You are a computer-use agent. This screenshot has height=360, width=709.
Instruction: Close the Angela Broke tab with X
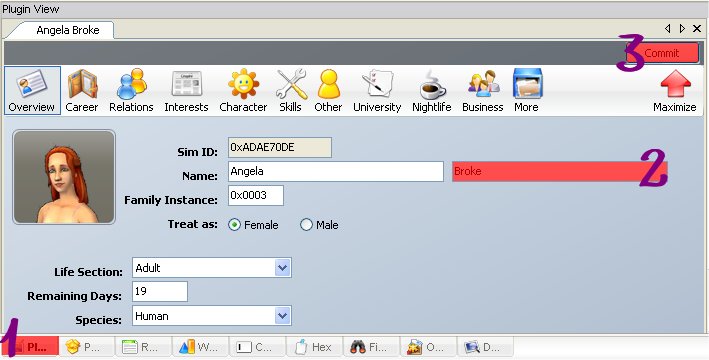click(697, 29)
